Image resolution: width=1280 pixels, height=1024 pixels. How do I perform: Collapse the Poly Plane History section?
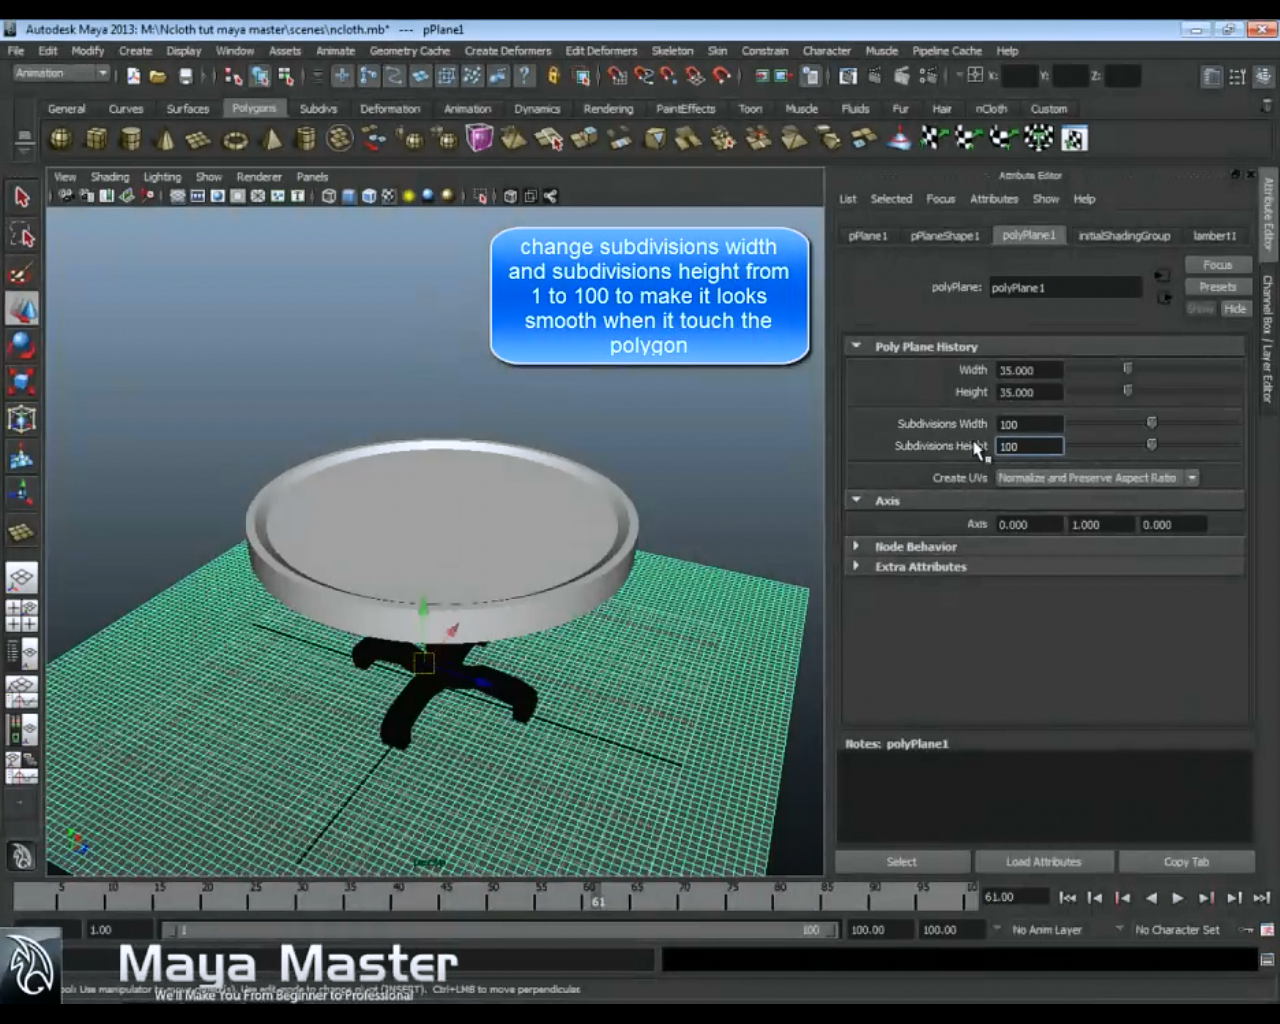coord(858,346)
